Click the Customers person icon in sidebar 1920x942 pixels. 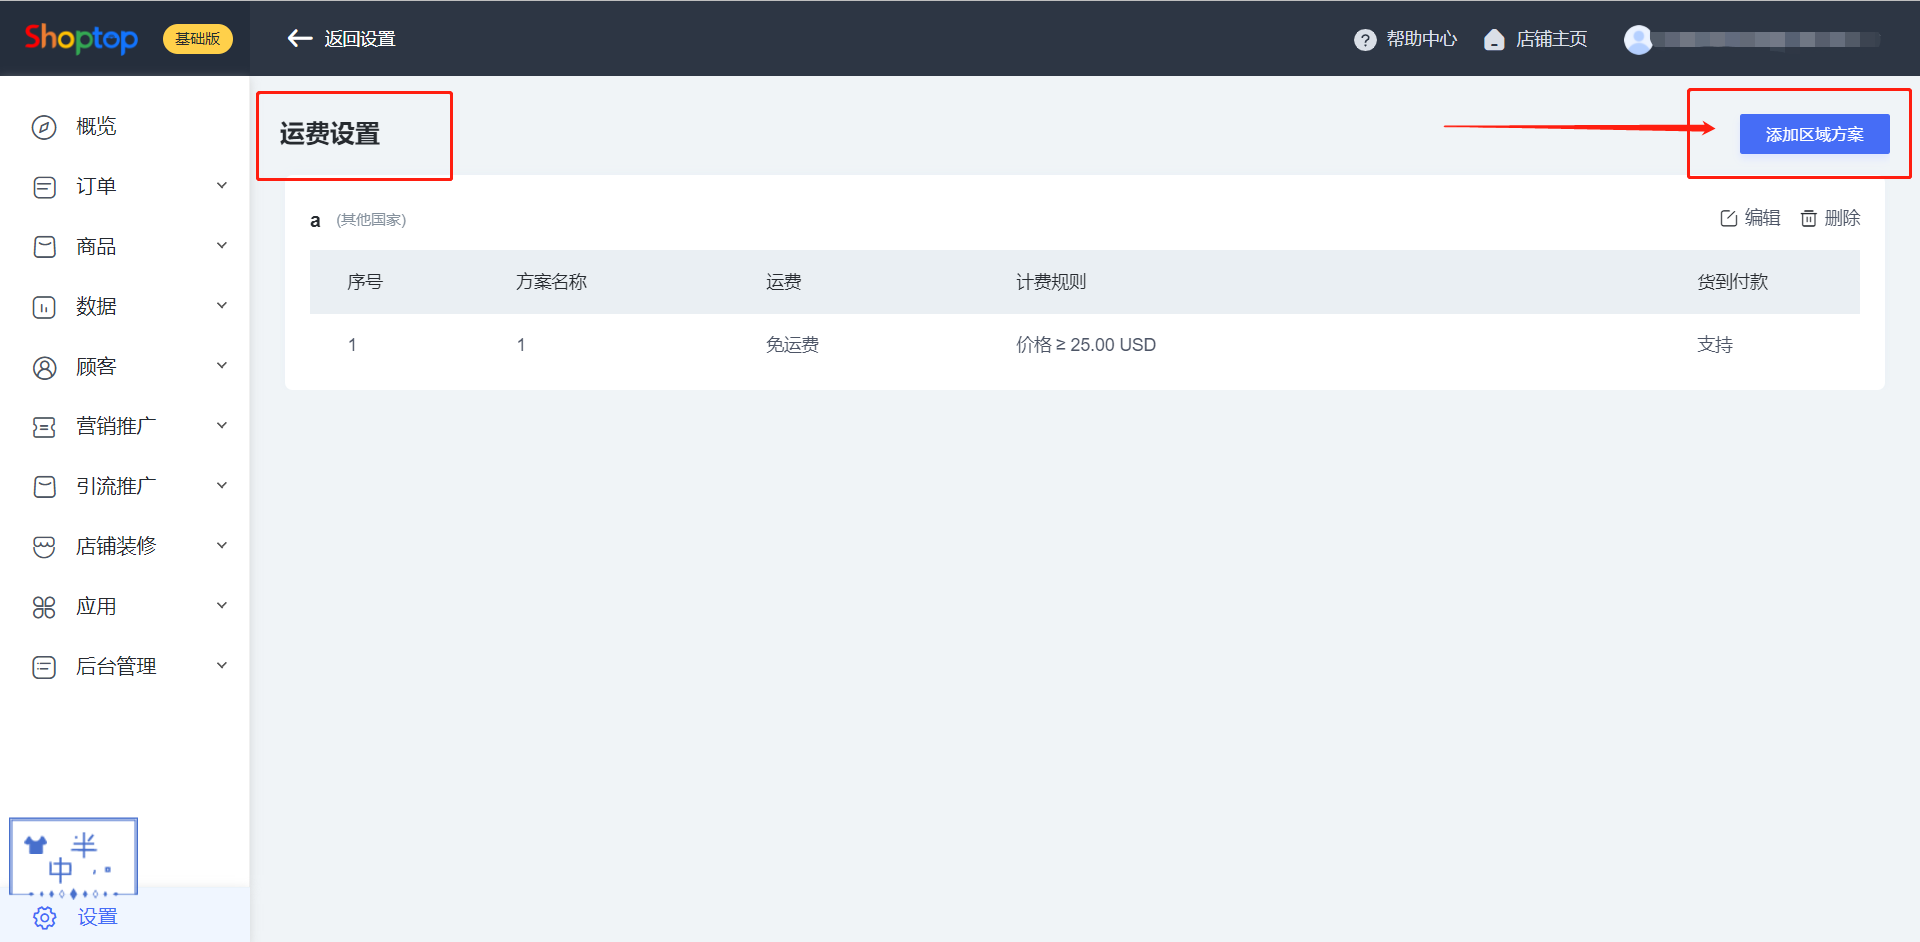tap(44, 367)
